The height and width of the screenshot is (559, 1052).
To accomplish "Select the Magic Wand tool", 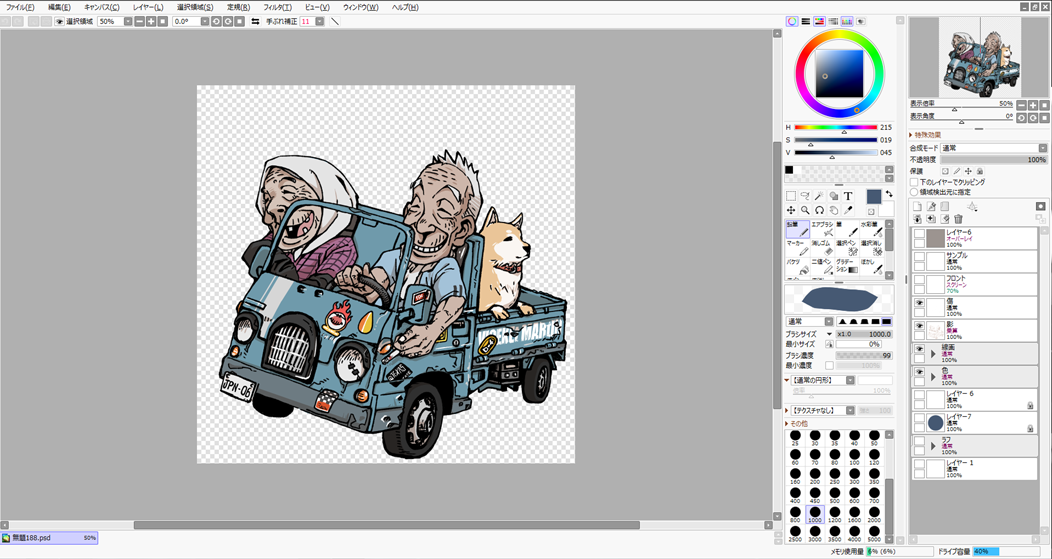I will coord(819,196).
